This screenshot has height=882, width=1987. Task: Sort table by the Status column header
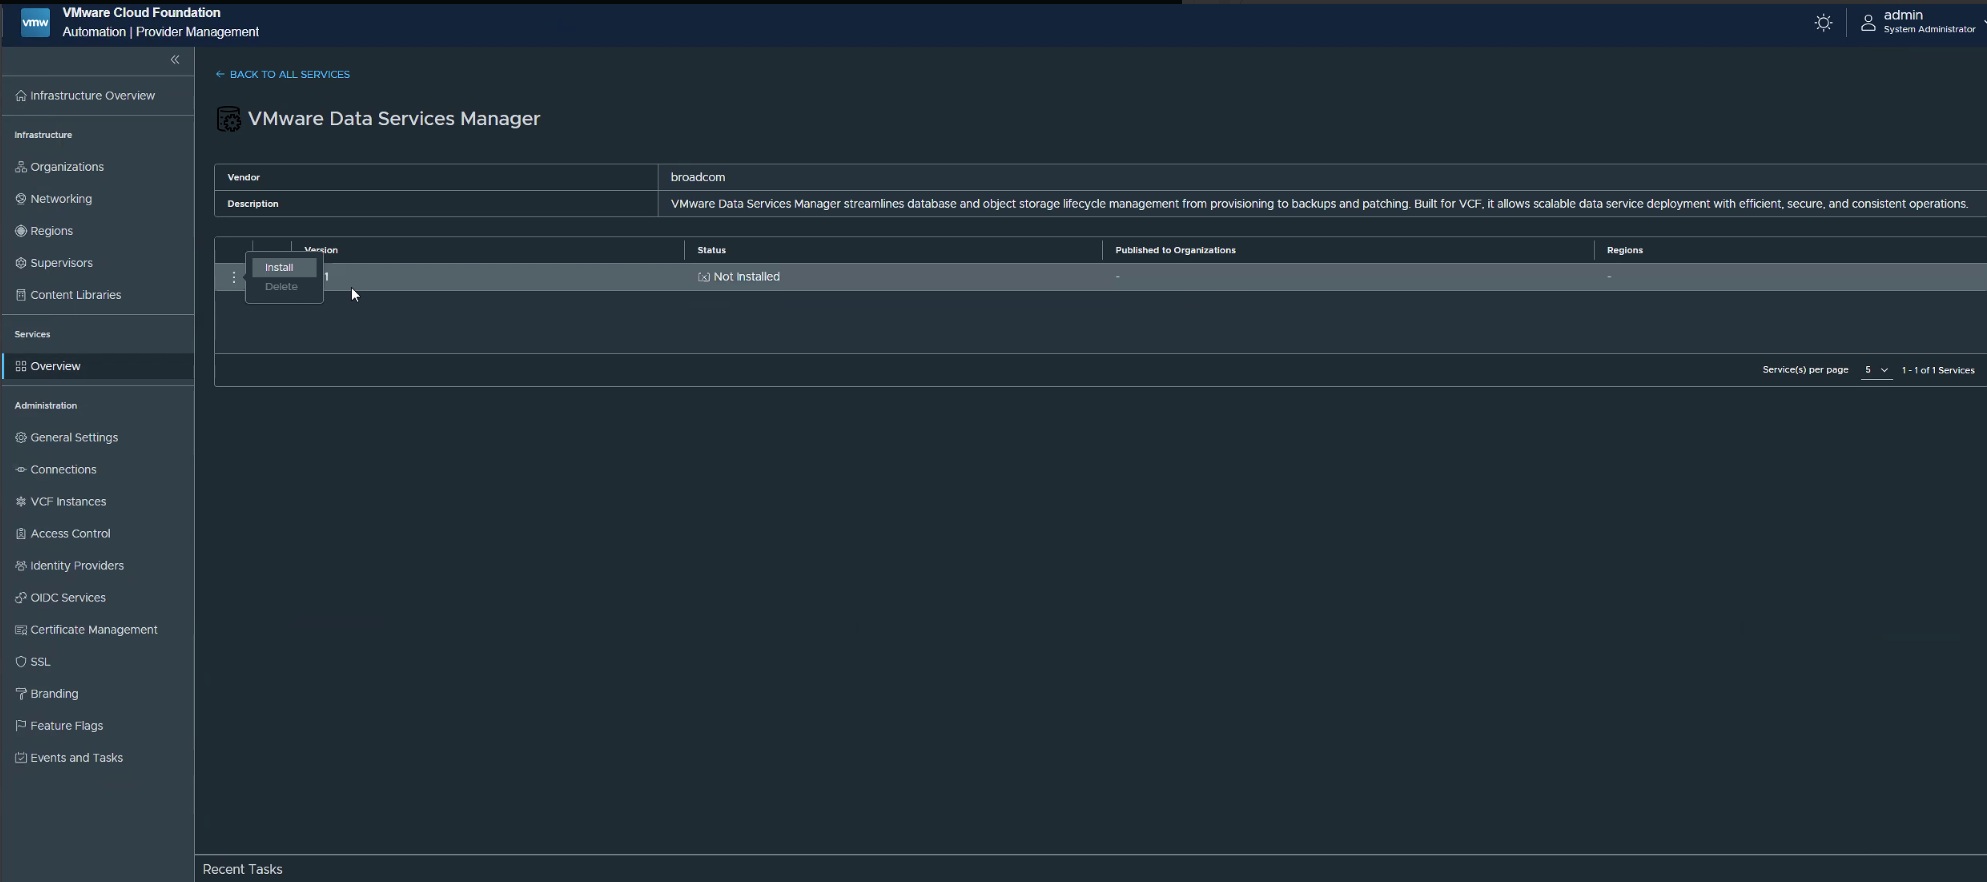coord(711,250)
